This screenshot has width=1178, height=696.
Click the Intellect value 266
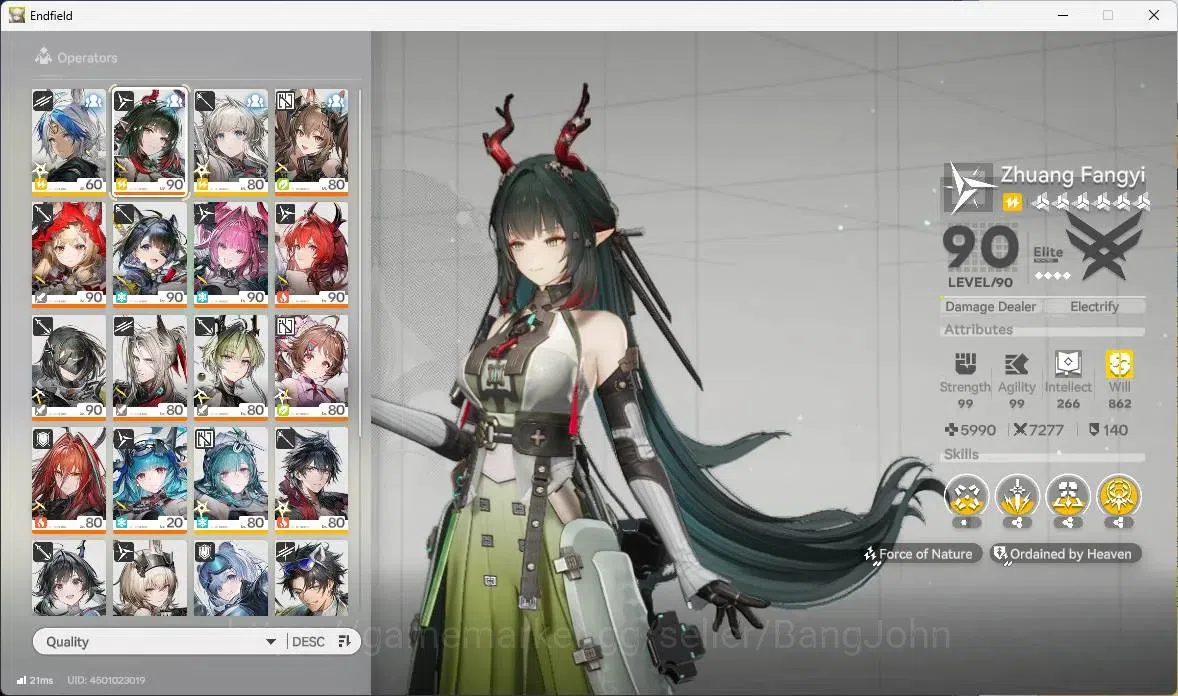[x=1068, y=404]
